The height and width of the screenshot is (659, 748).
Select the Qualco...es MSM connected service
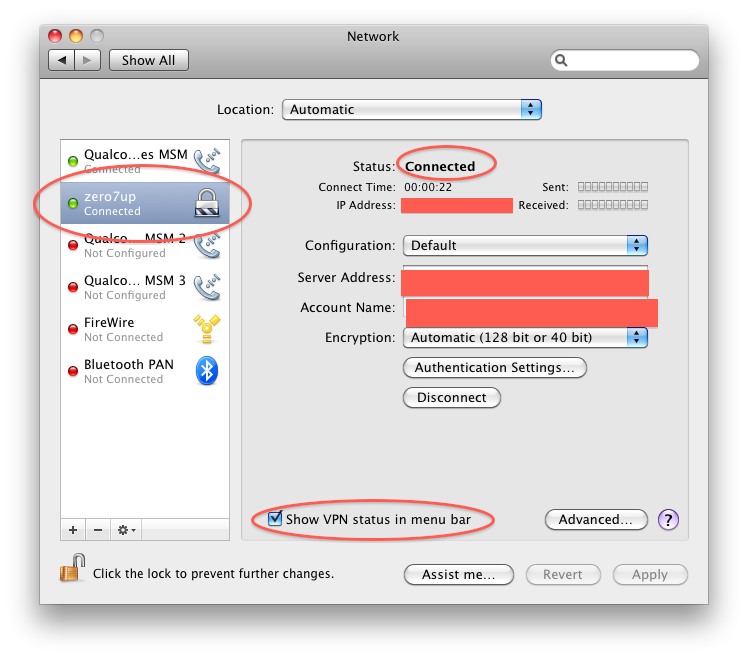click(145, 161)
